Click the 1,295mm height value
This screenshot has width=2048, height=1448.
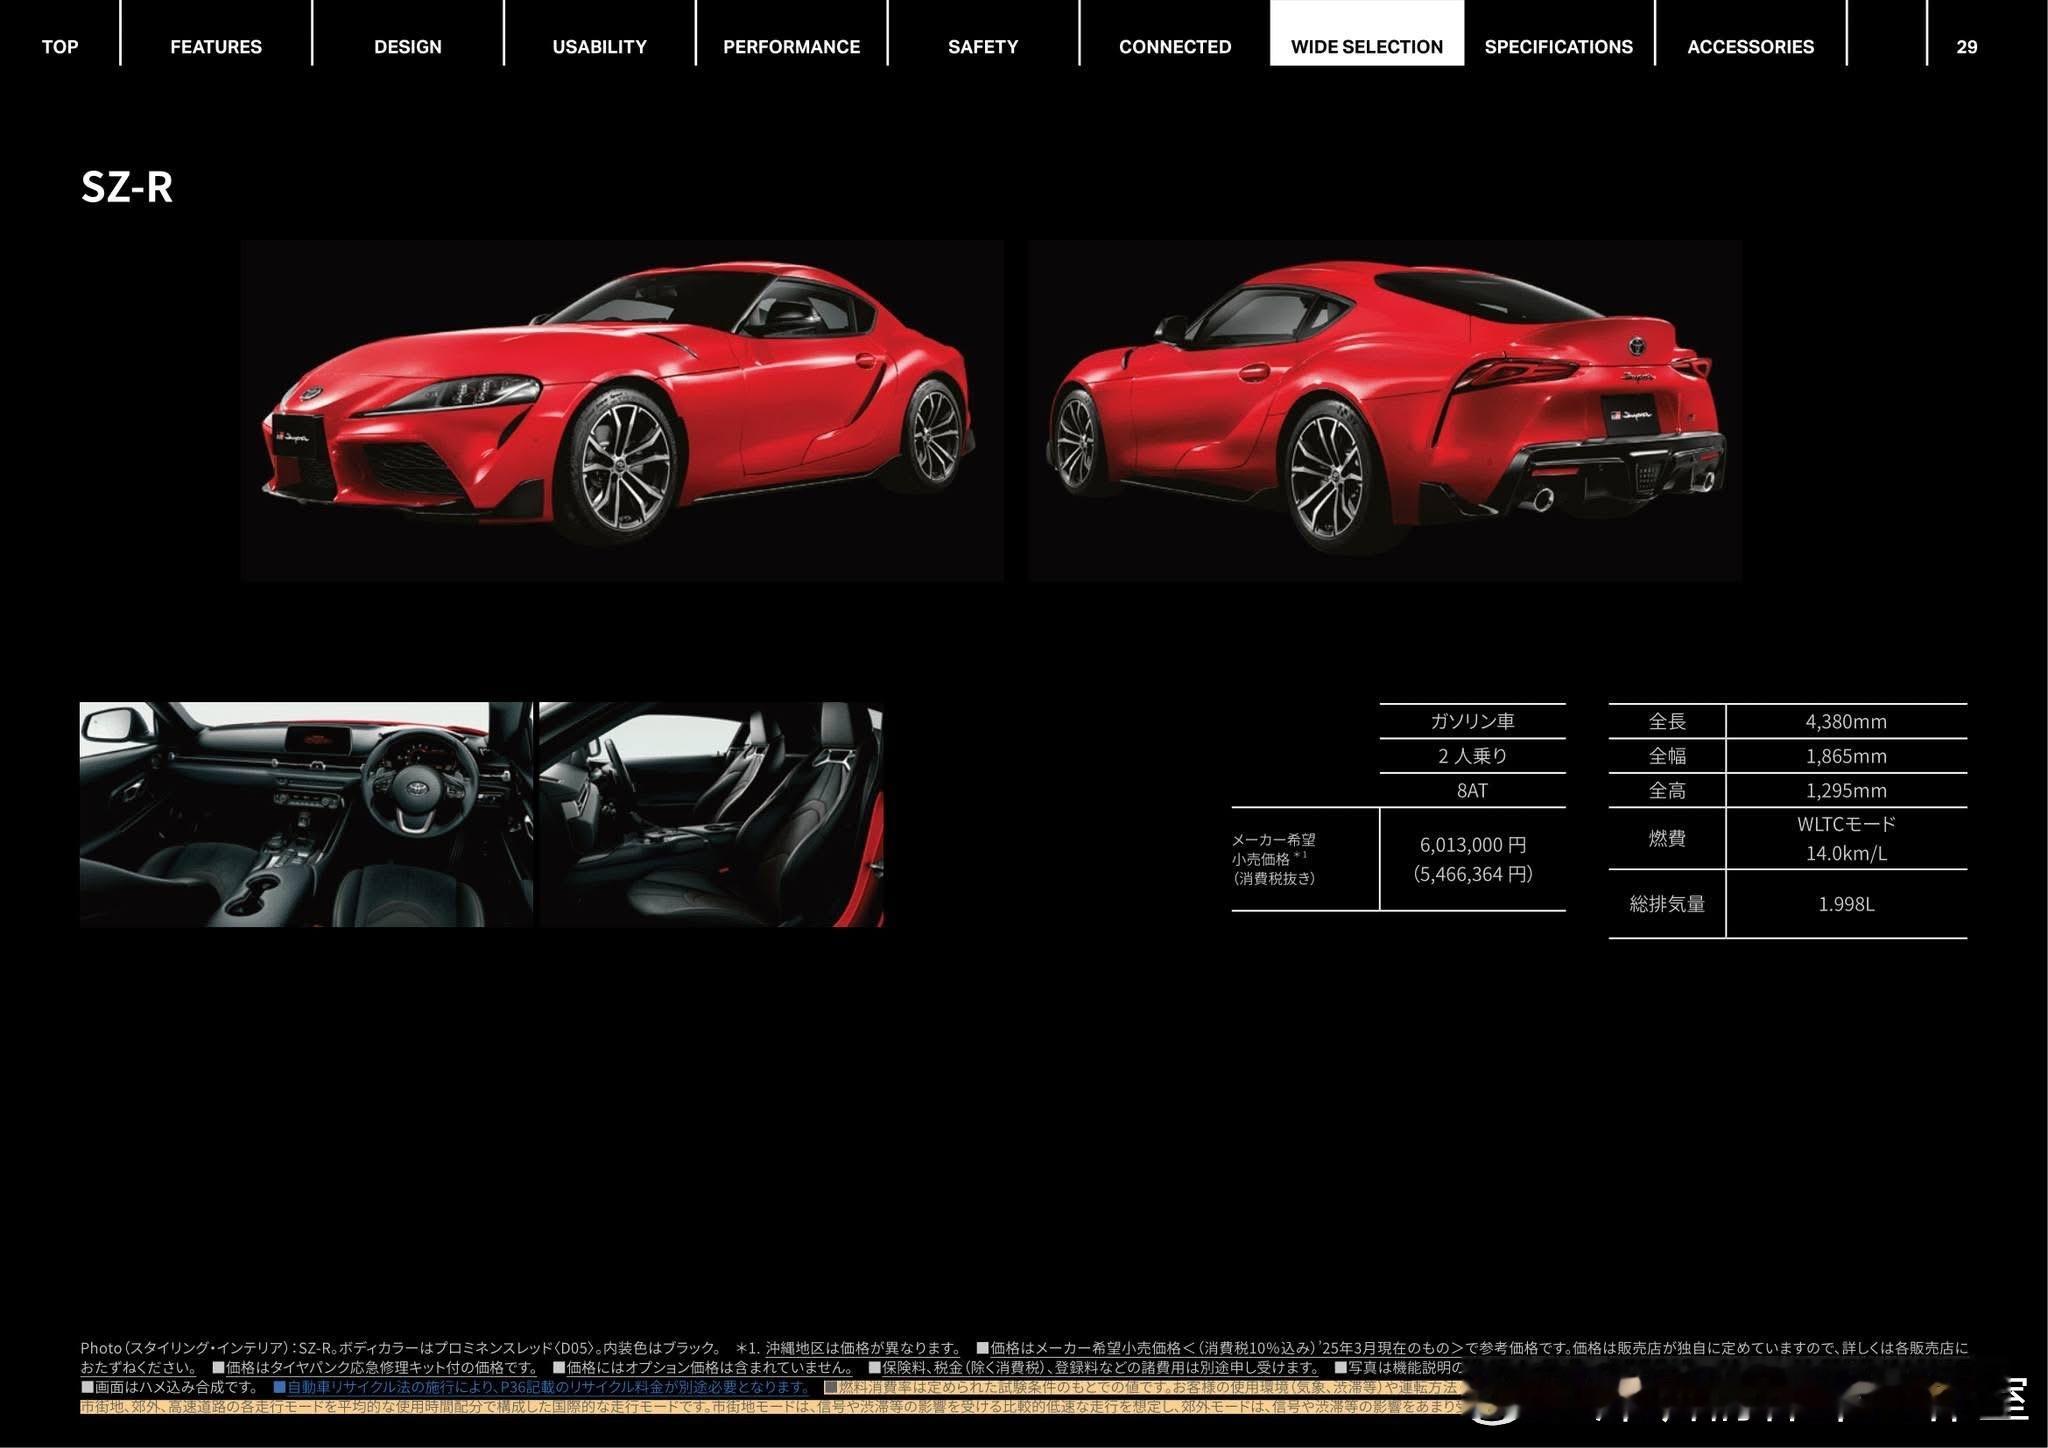(x=1846, y=790)
